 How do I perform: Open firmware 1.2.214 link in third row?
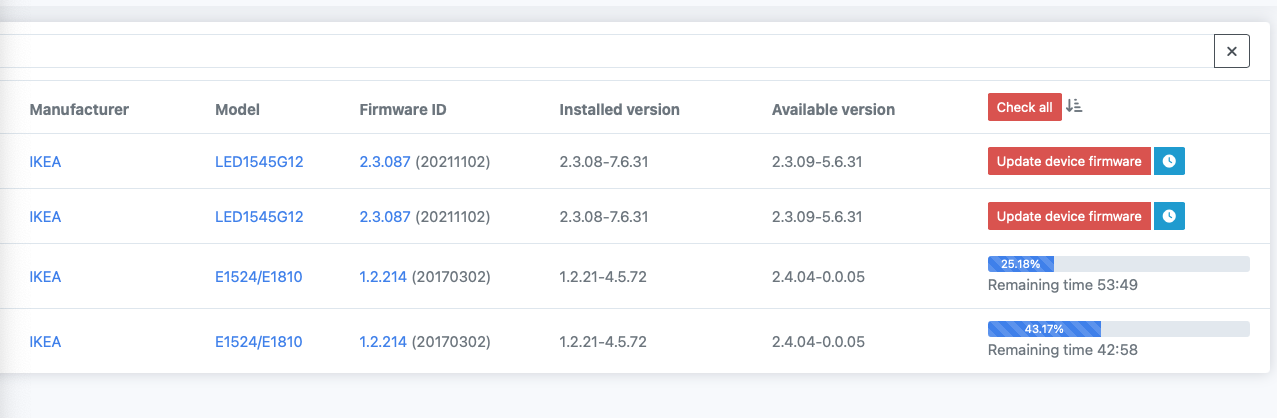point(383,277)
